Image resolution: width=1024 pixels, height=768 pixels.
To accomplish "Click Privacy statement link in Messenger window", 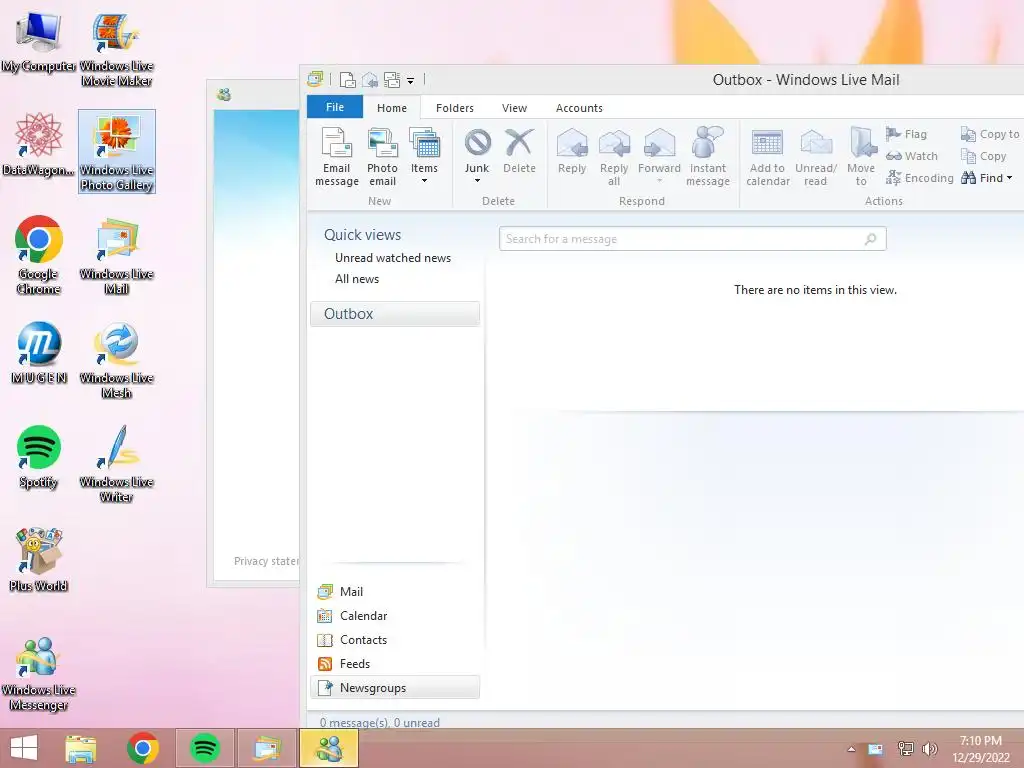I will (266, 561).
